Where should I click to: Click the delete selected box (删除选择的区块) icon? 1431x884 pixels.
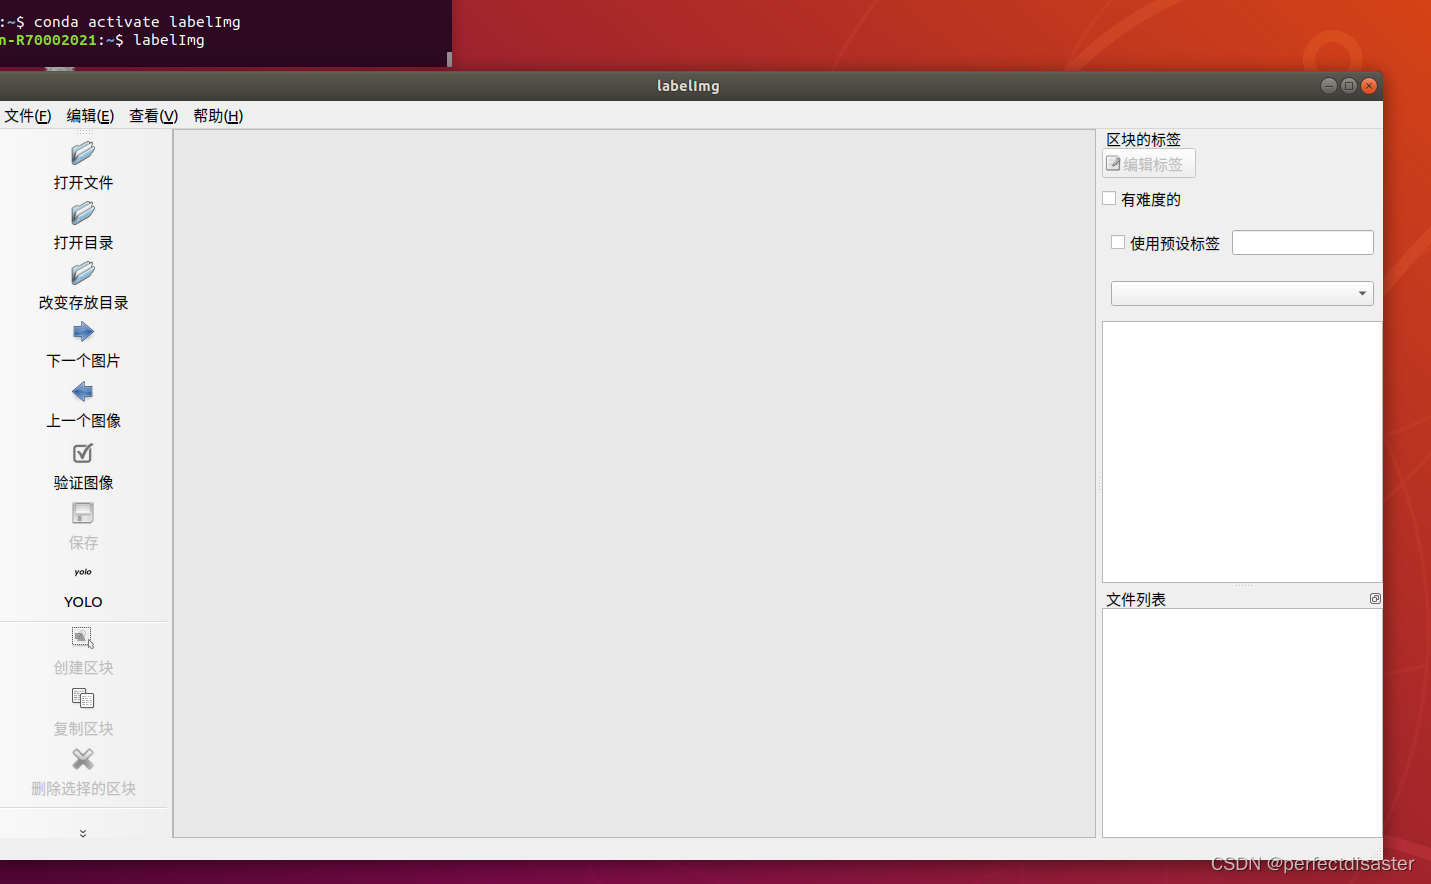tap(83, 759)
